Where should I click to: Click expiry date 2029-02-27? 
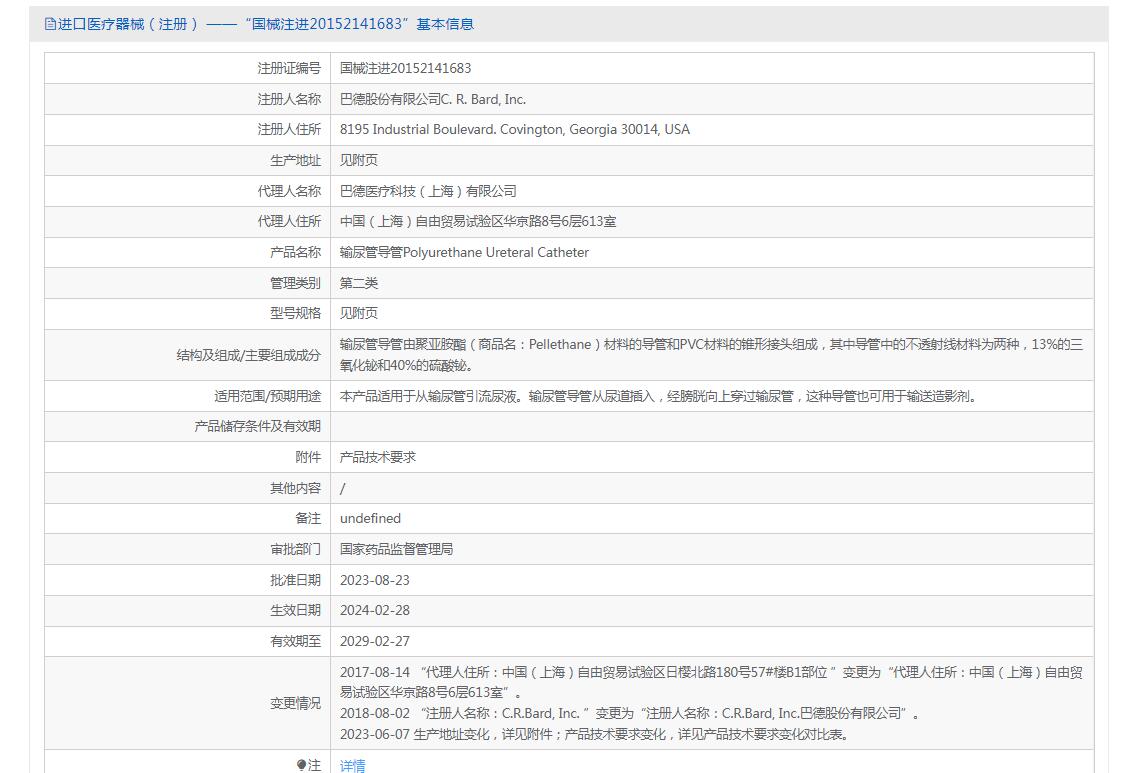pos(375,641)
